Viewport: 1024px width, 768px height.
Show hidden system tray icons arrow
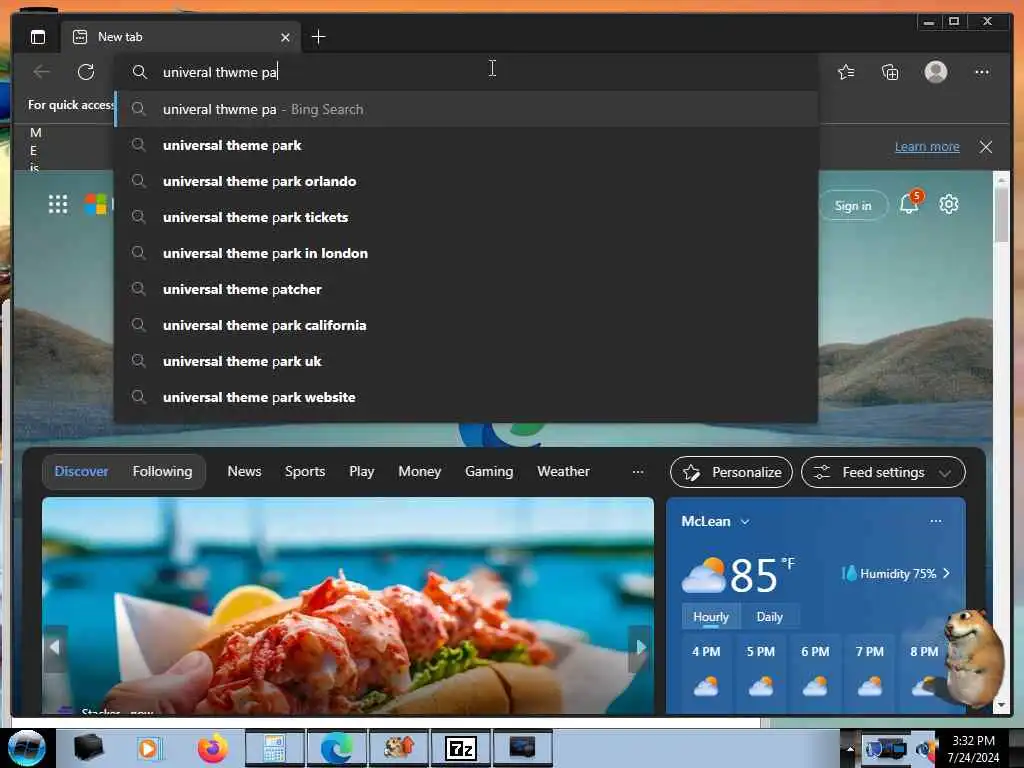coord(850,750)
